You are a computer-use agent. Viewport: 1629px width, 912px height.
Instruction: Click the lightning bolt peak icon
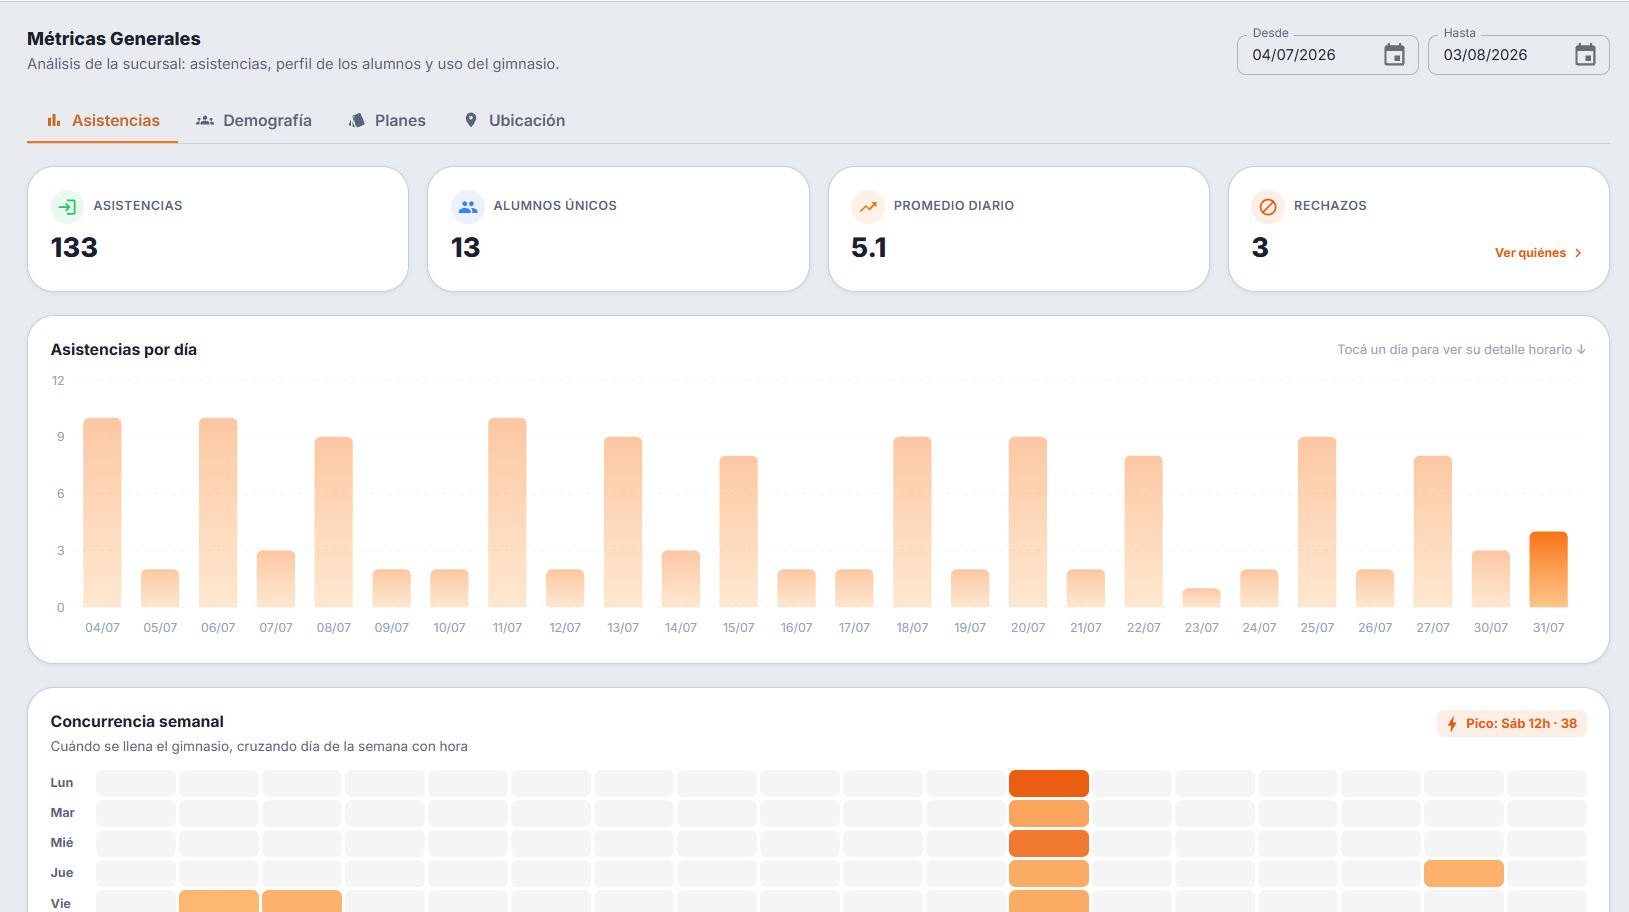(x=1452, y=724)
